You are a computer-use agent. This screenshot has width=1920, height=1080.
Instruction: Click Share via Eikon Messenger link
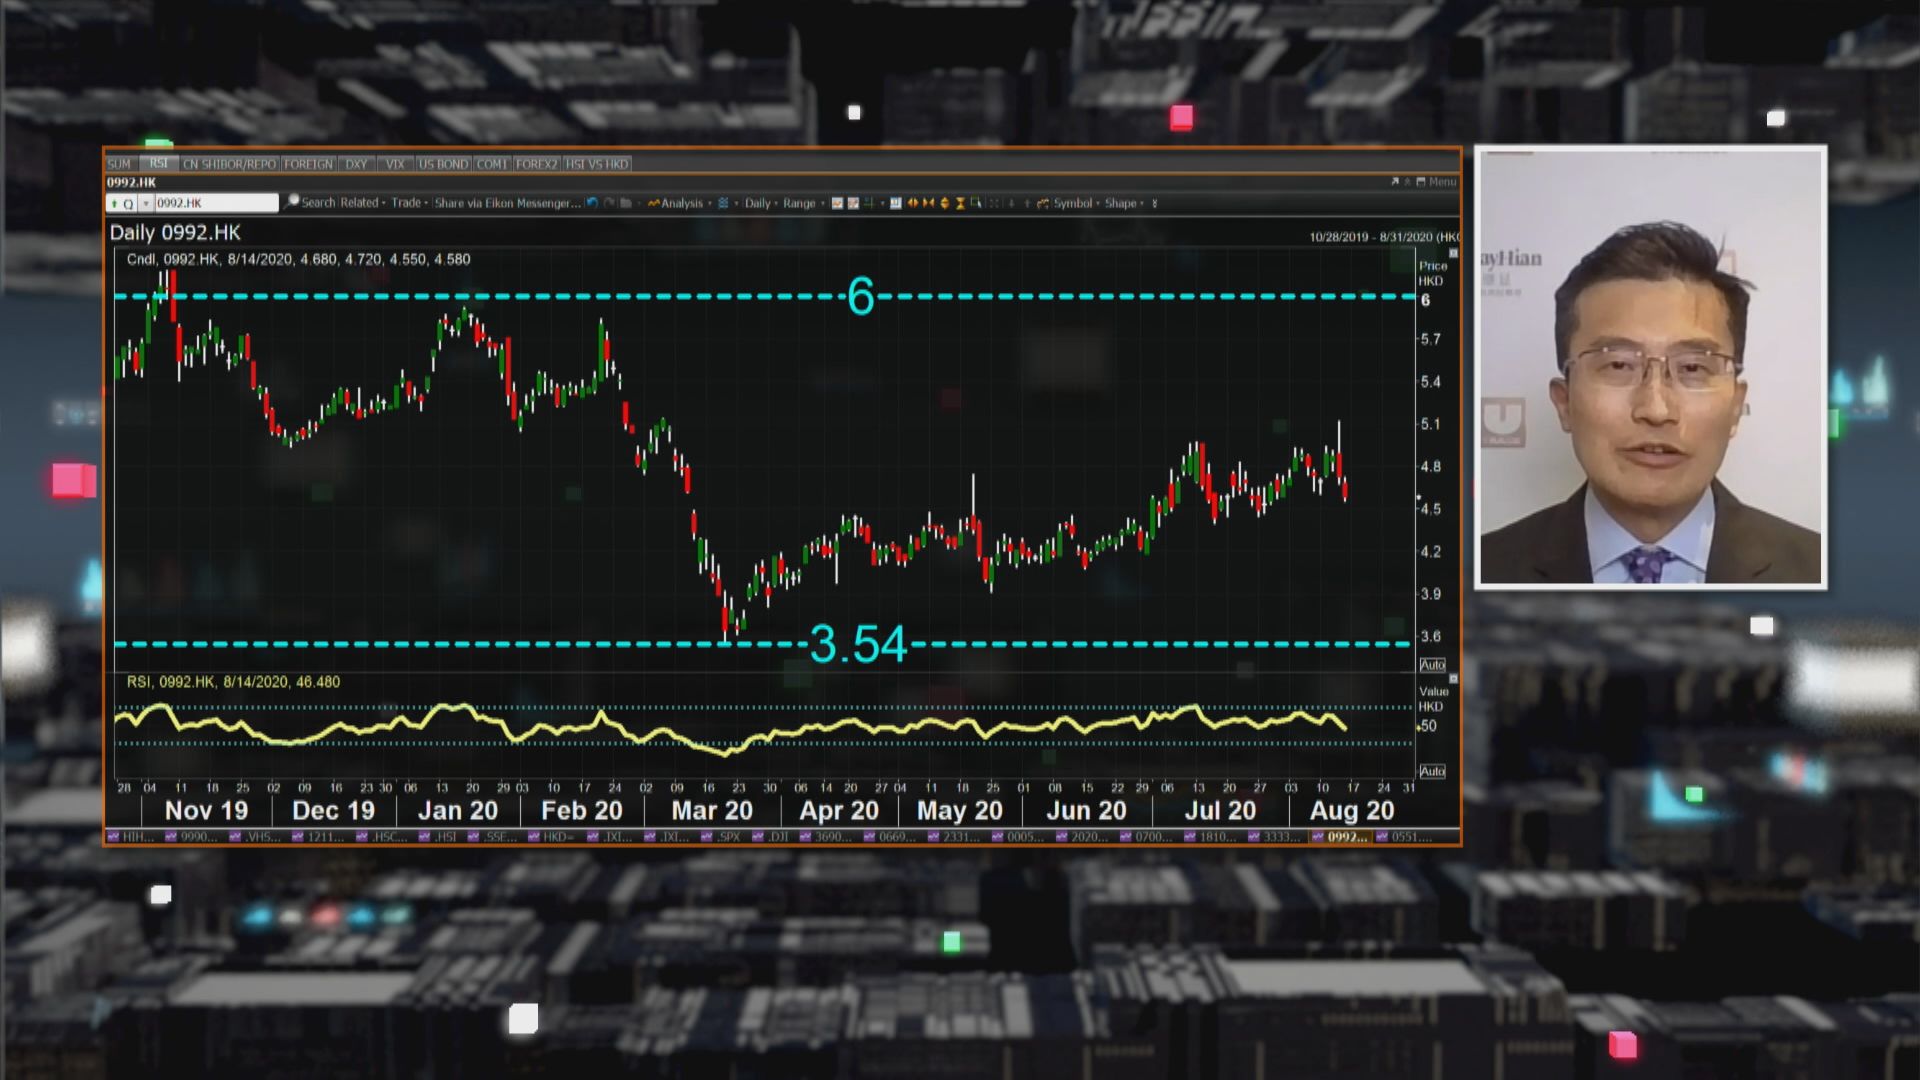tap(507, 203)
